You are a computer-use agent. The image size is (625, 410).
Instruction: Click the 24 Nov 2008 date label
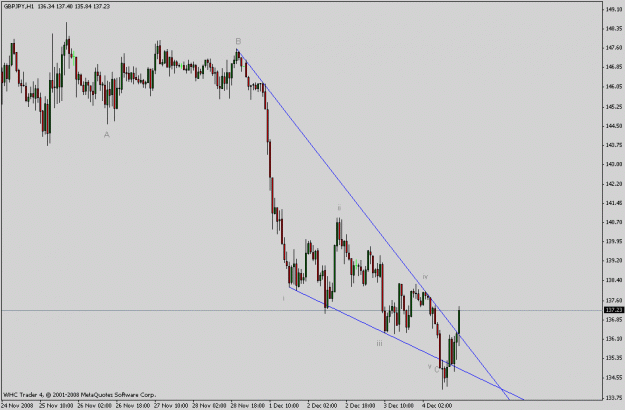(x=18, y=406)
